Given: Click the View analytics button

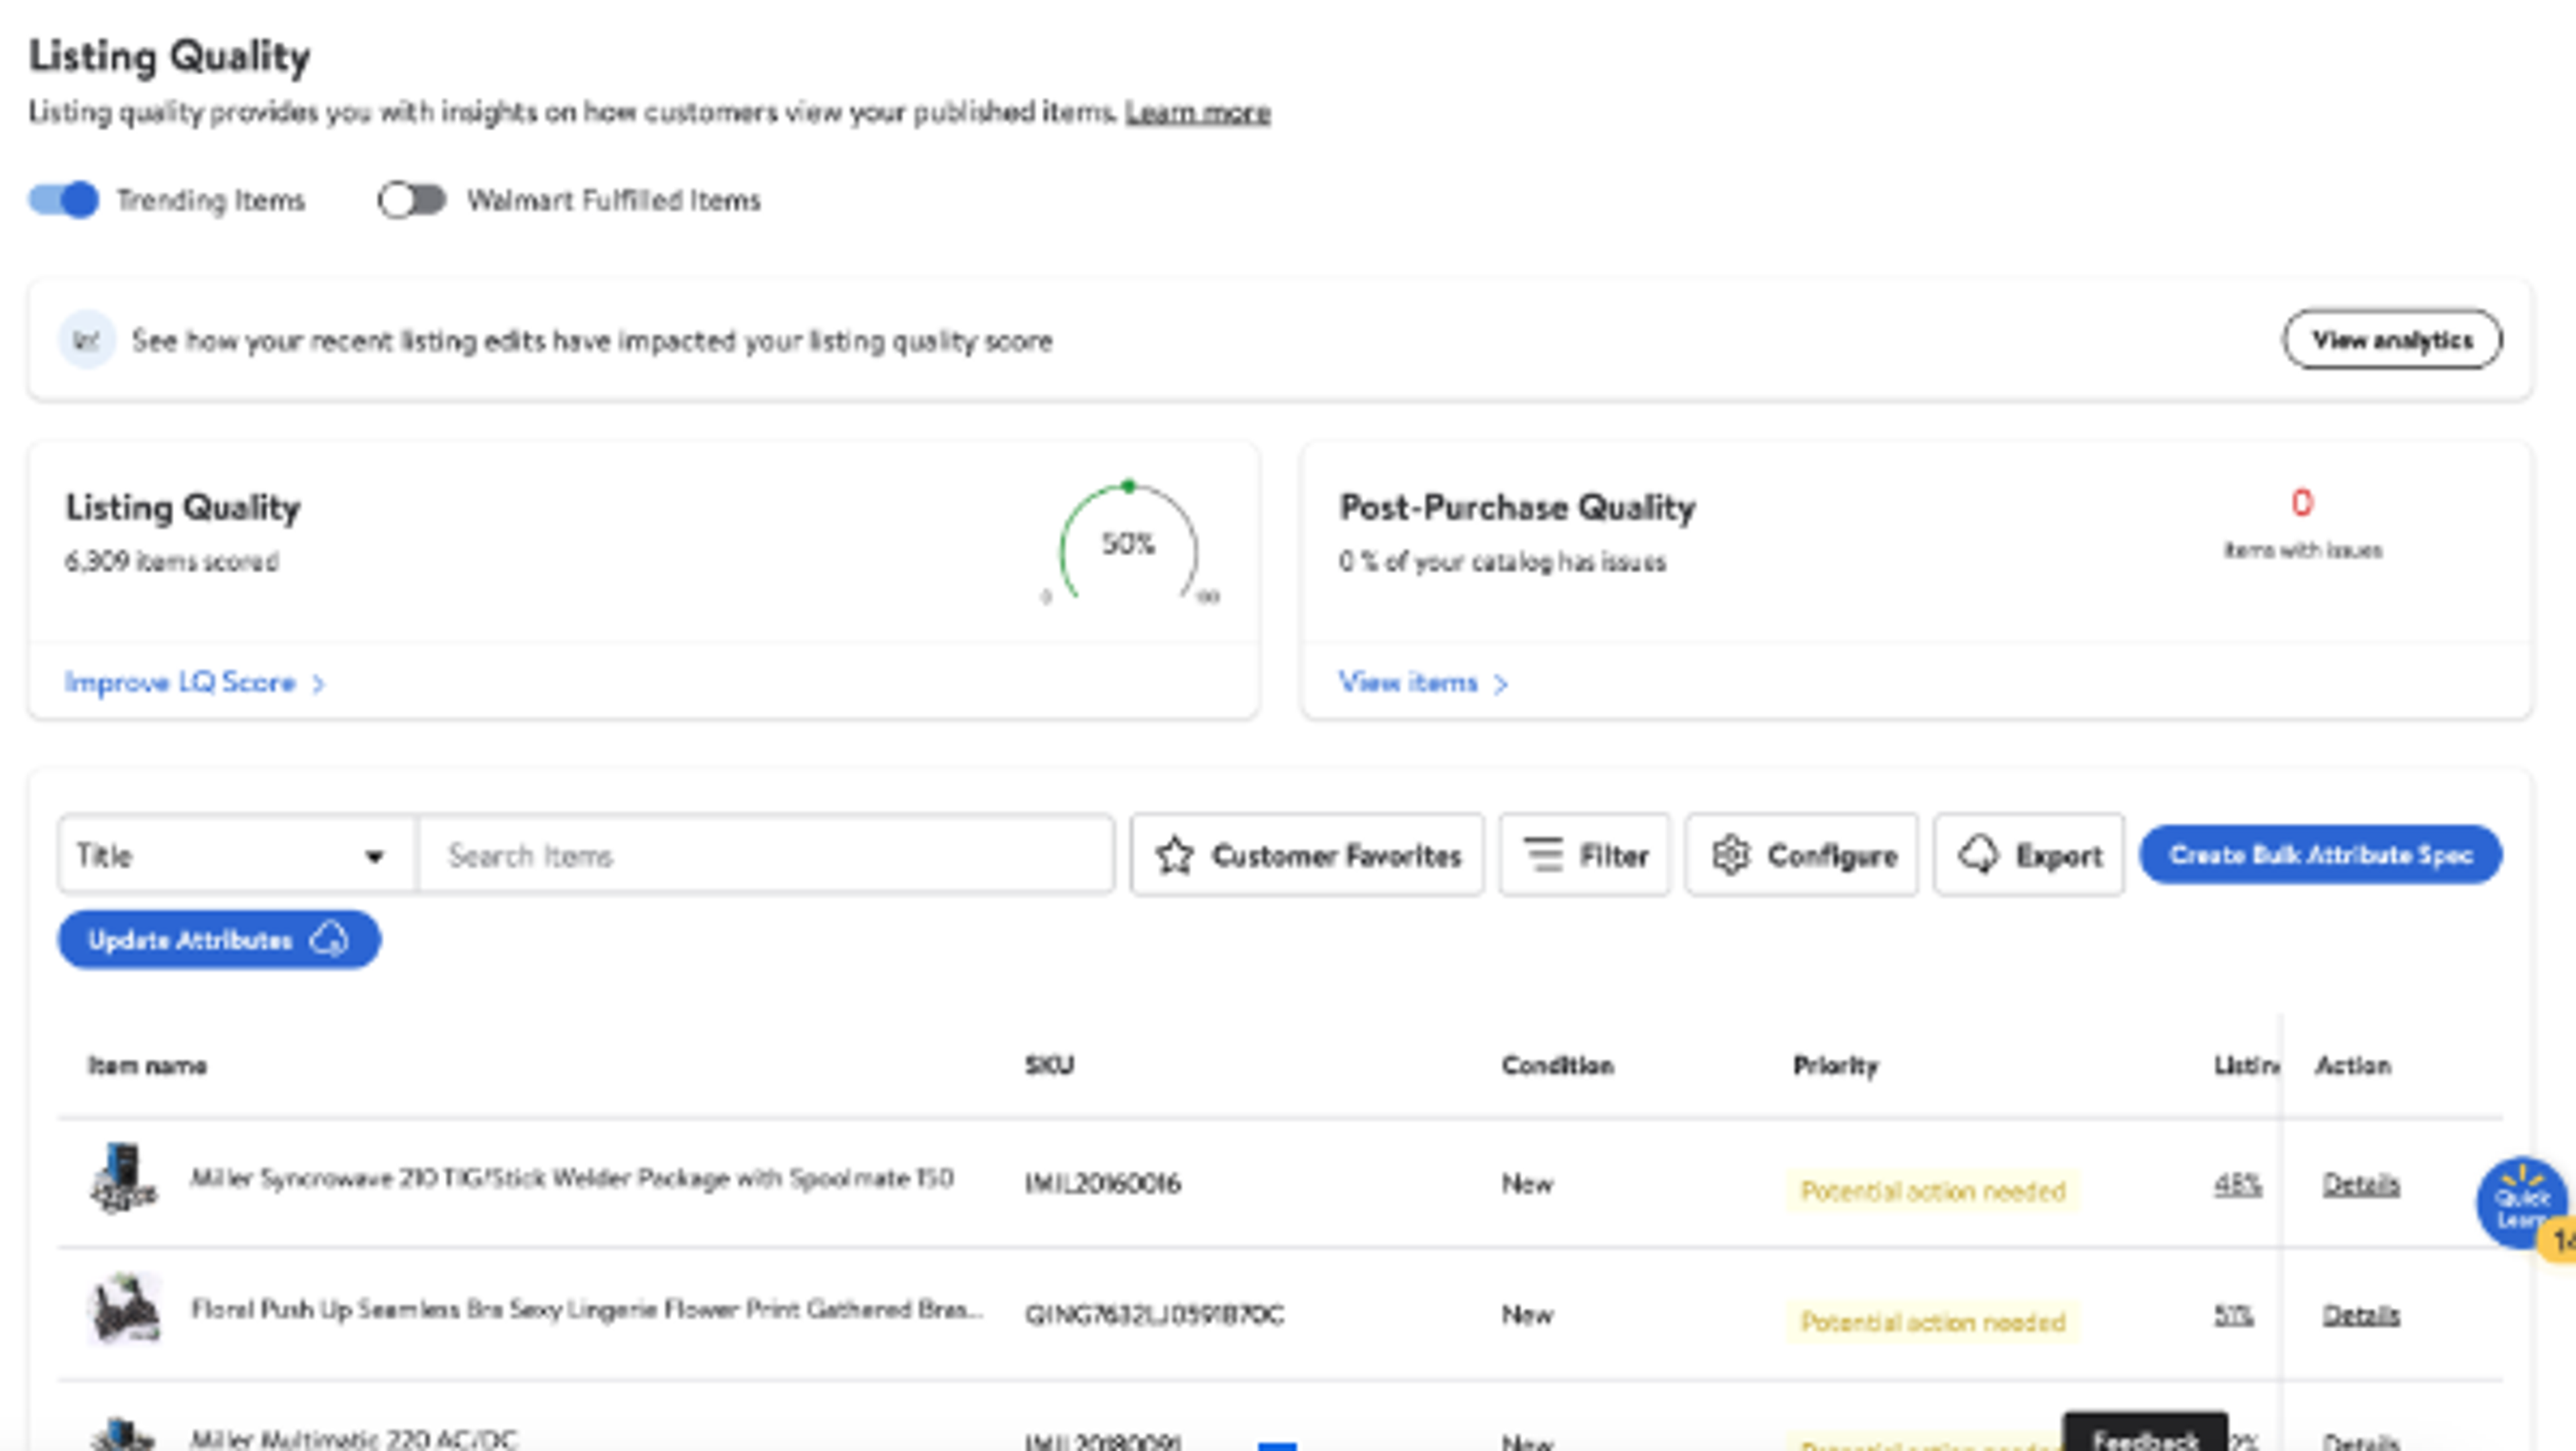Looking at the screenshot, I should [2391, 341].
